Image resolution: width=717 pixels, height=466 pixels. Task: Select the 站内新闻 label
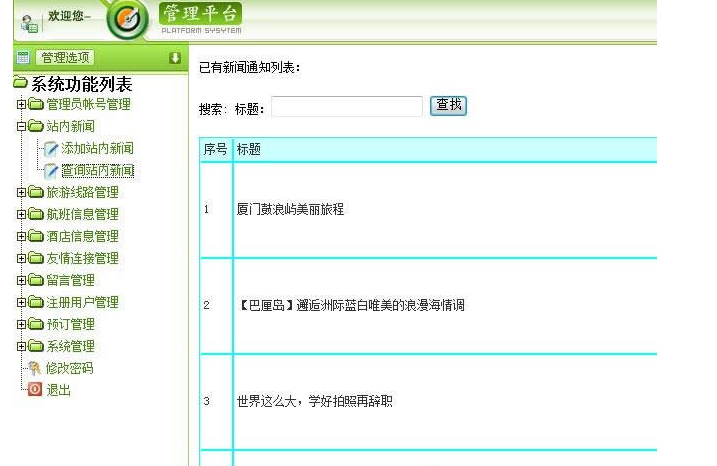point(70,126)
